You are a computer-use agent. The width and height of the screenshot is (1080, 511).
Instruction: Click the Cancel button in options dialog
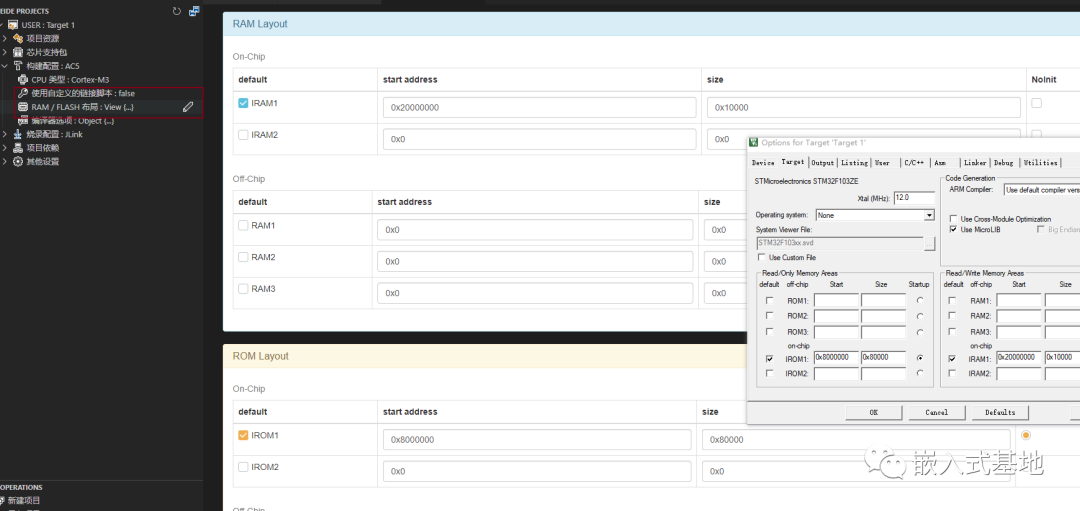pyautogui.click(x=936, y=412)
